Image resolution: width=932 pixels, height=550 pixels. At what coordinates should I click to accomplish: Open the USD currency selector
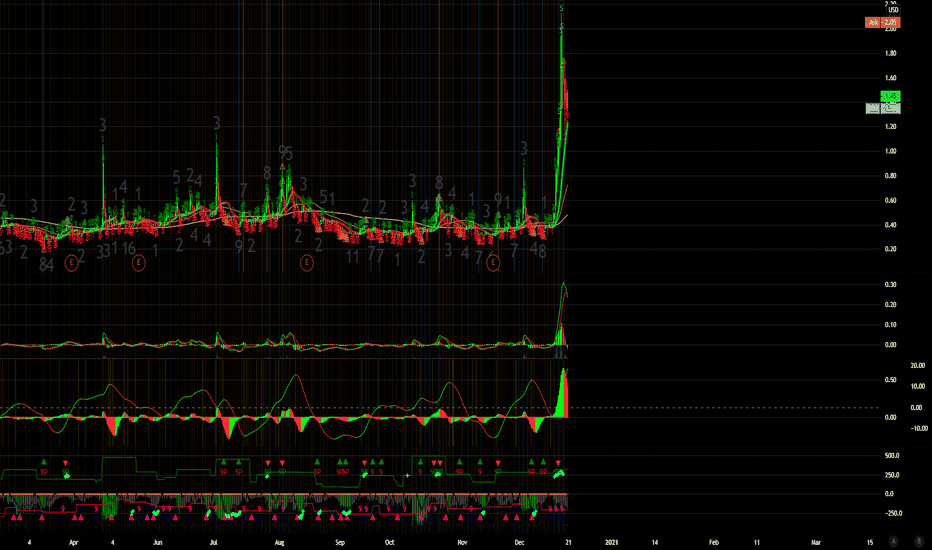[x=893, y=10]
